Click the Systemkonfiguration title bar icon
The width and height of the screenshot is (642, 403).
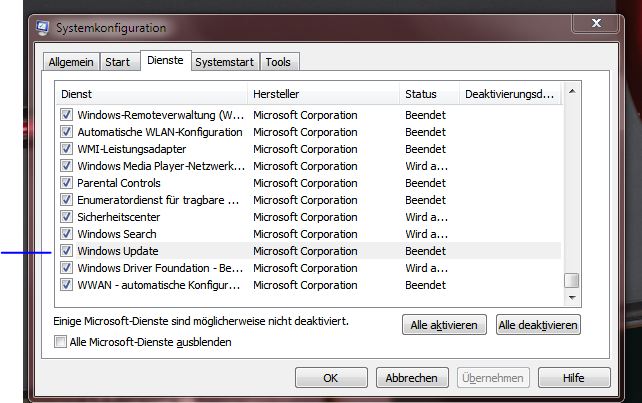(x=42, y=27)
